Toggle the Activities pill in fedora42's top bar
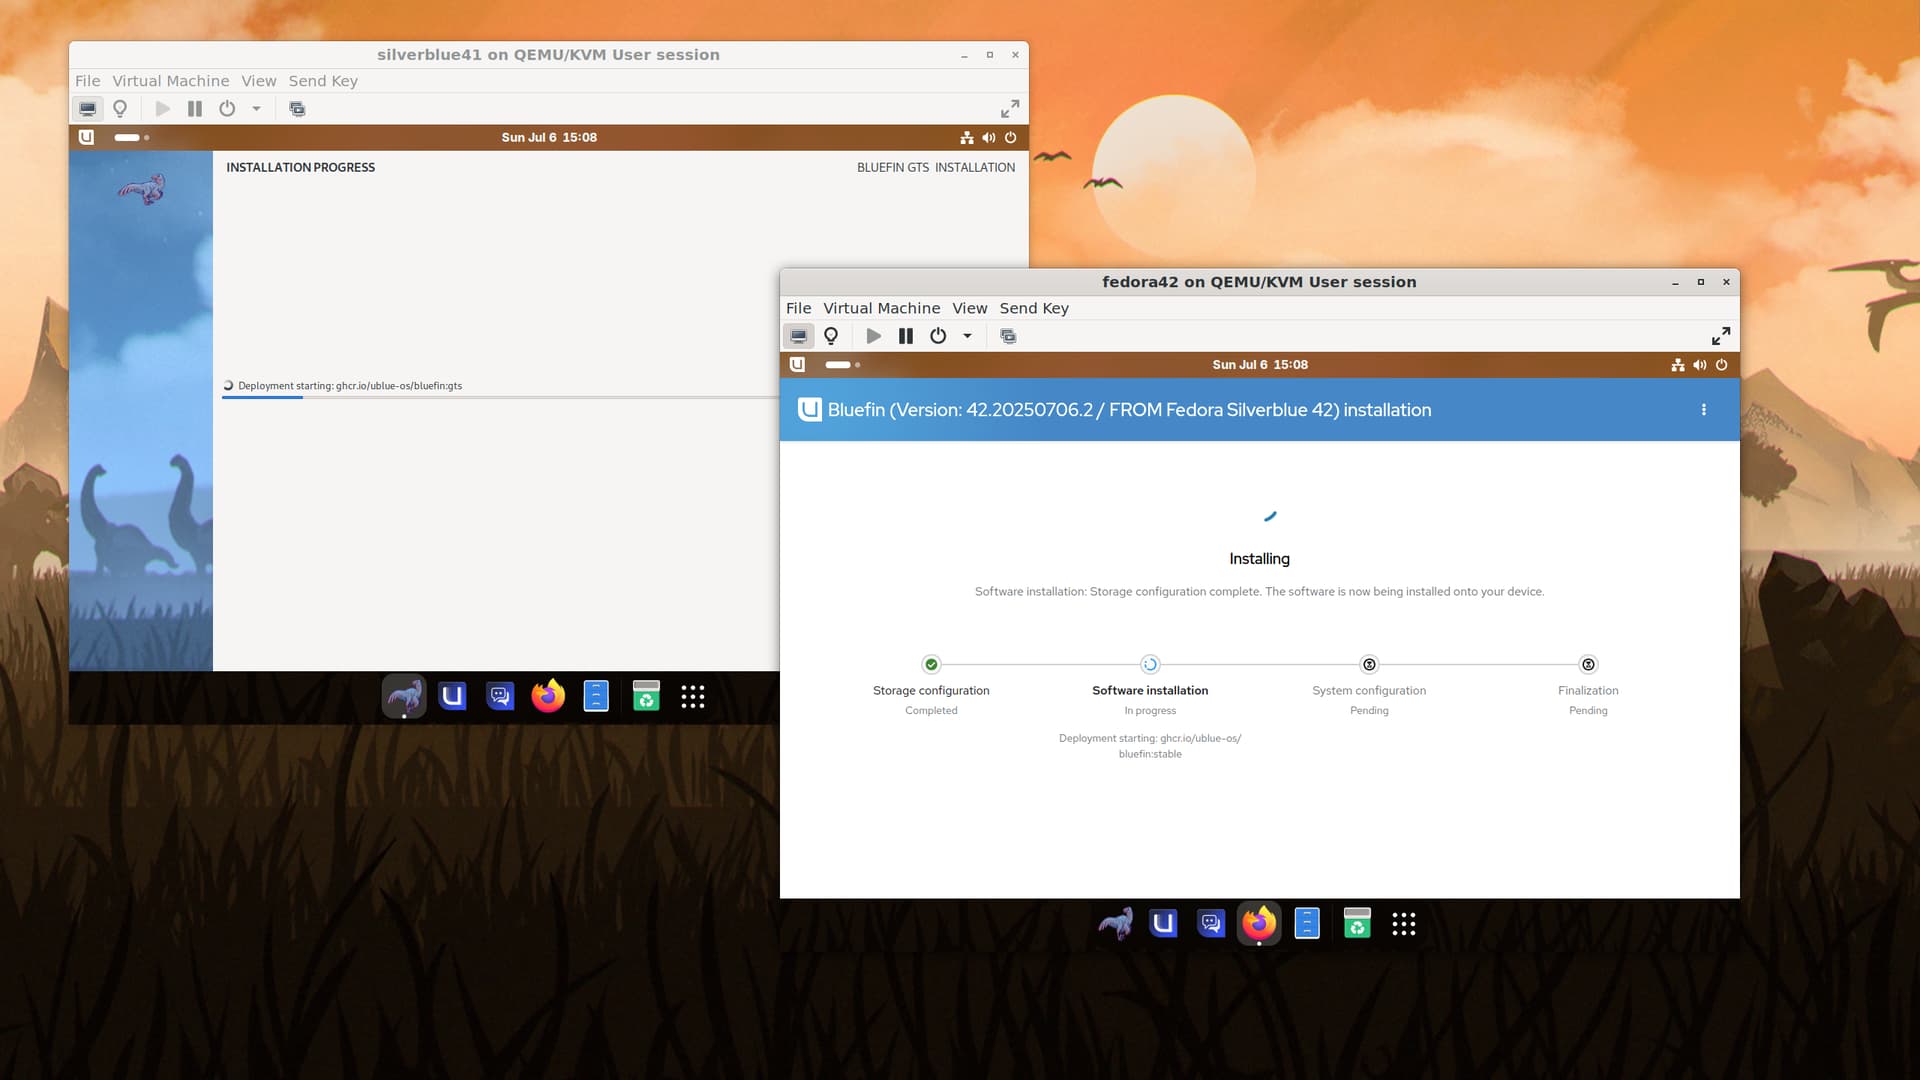1920x1080 pixels. (x=840, y=365)
